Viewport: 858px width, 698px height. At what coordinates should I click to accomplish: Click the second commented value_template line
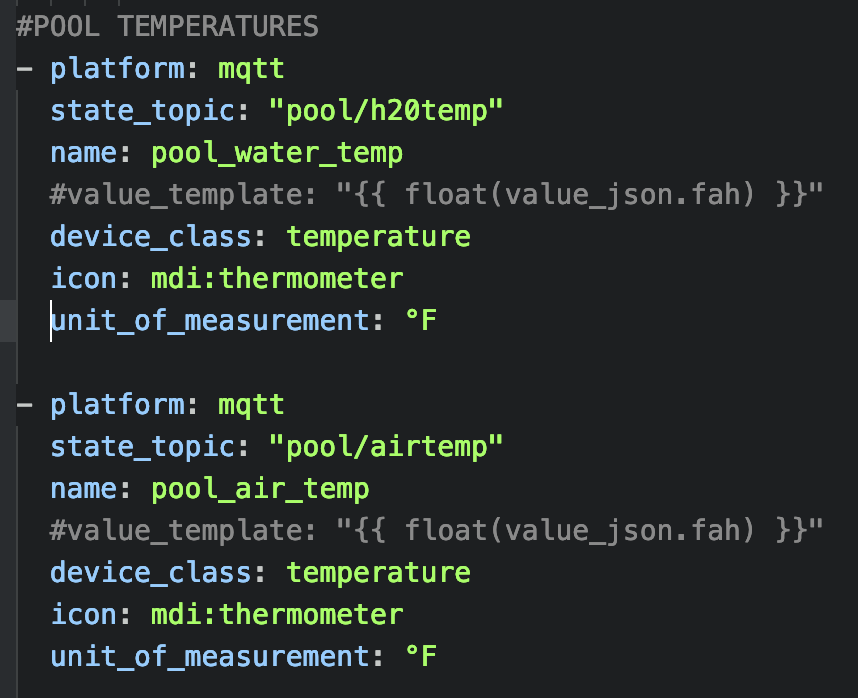(x=436, y=531)
